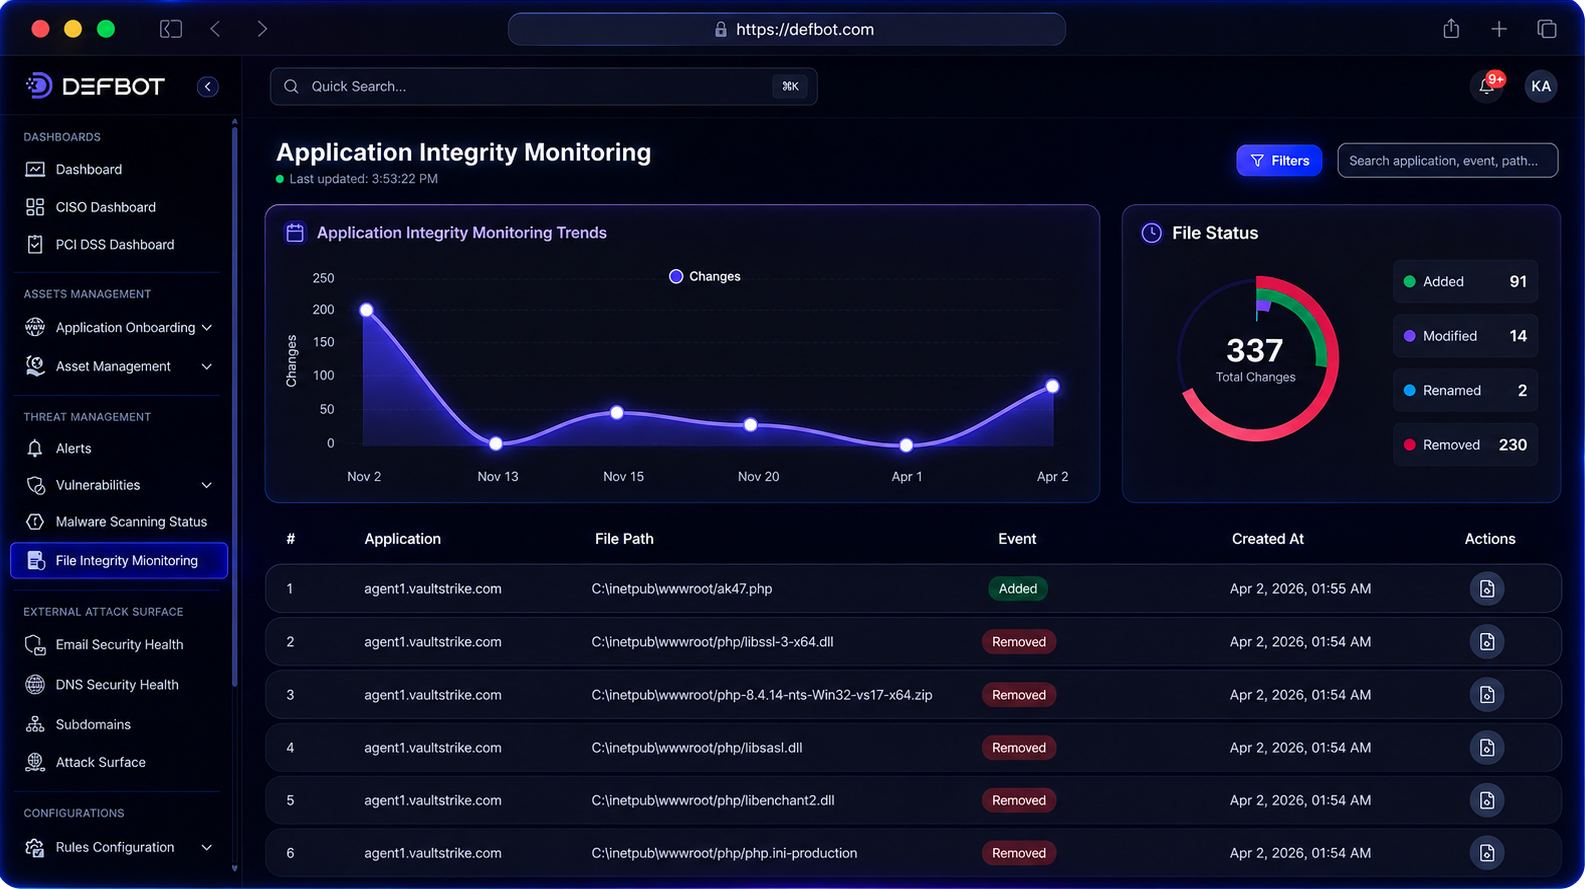Screen dimensions: 1585x889
Task: Click the Vulnerabilities shield icon
Action: click(35, 485)
